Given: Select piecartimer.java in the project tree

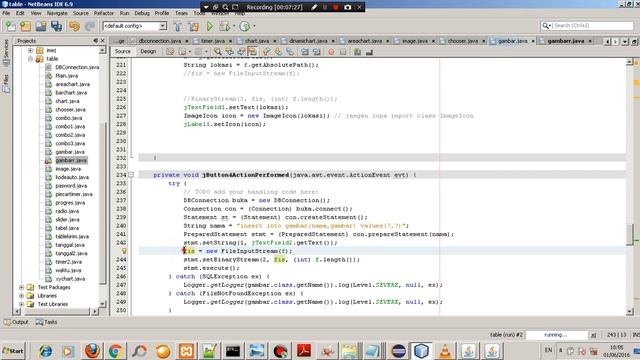Looking at the screenshot, I should pyautogui.click(x=74, y=194).
